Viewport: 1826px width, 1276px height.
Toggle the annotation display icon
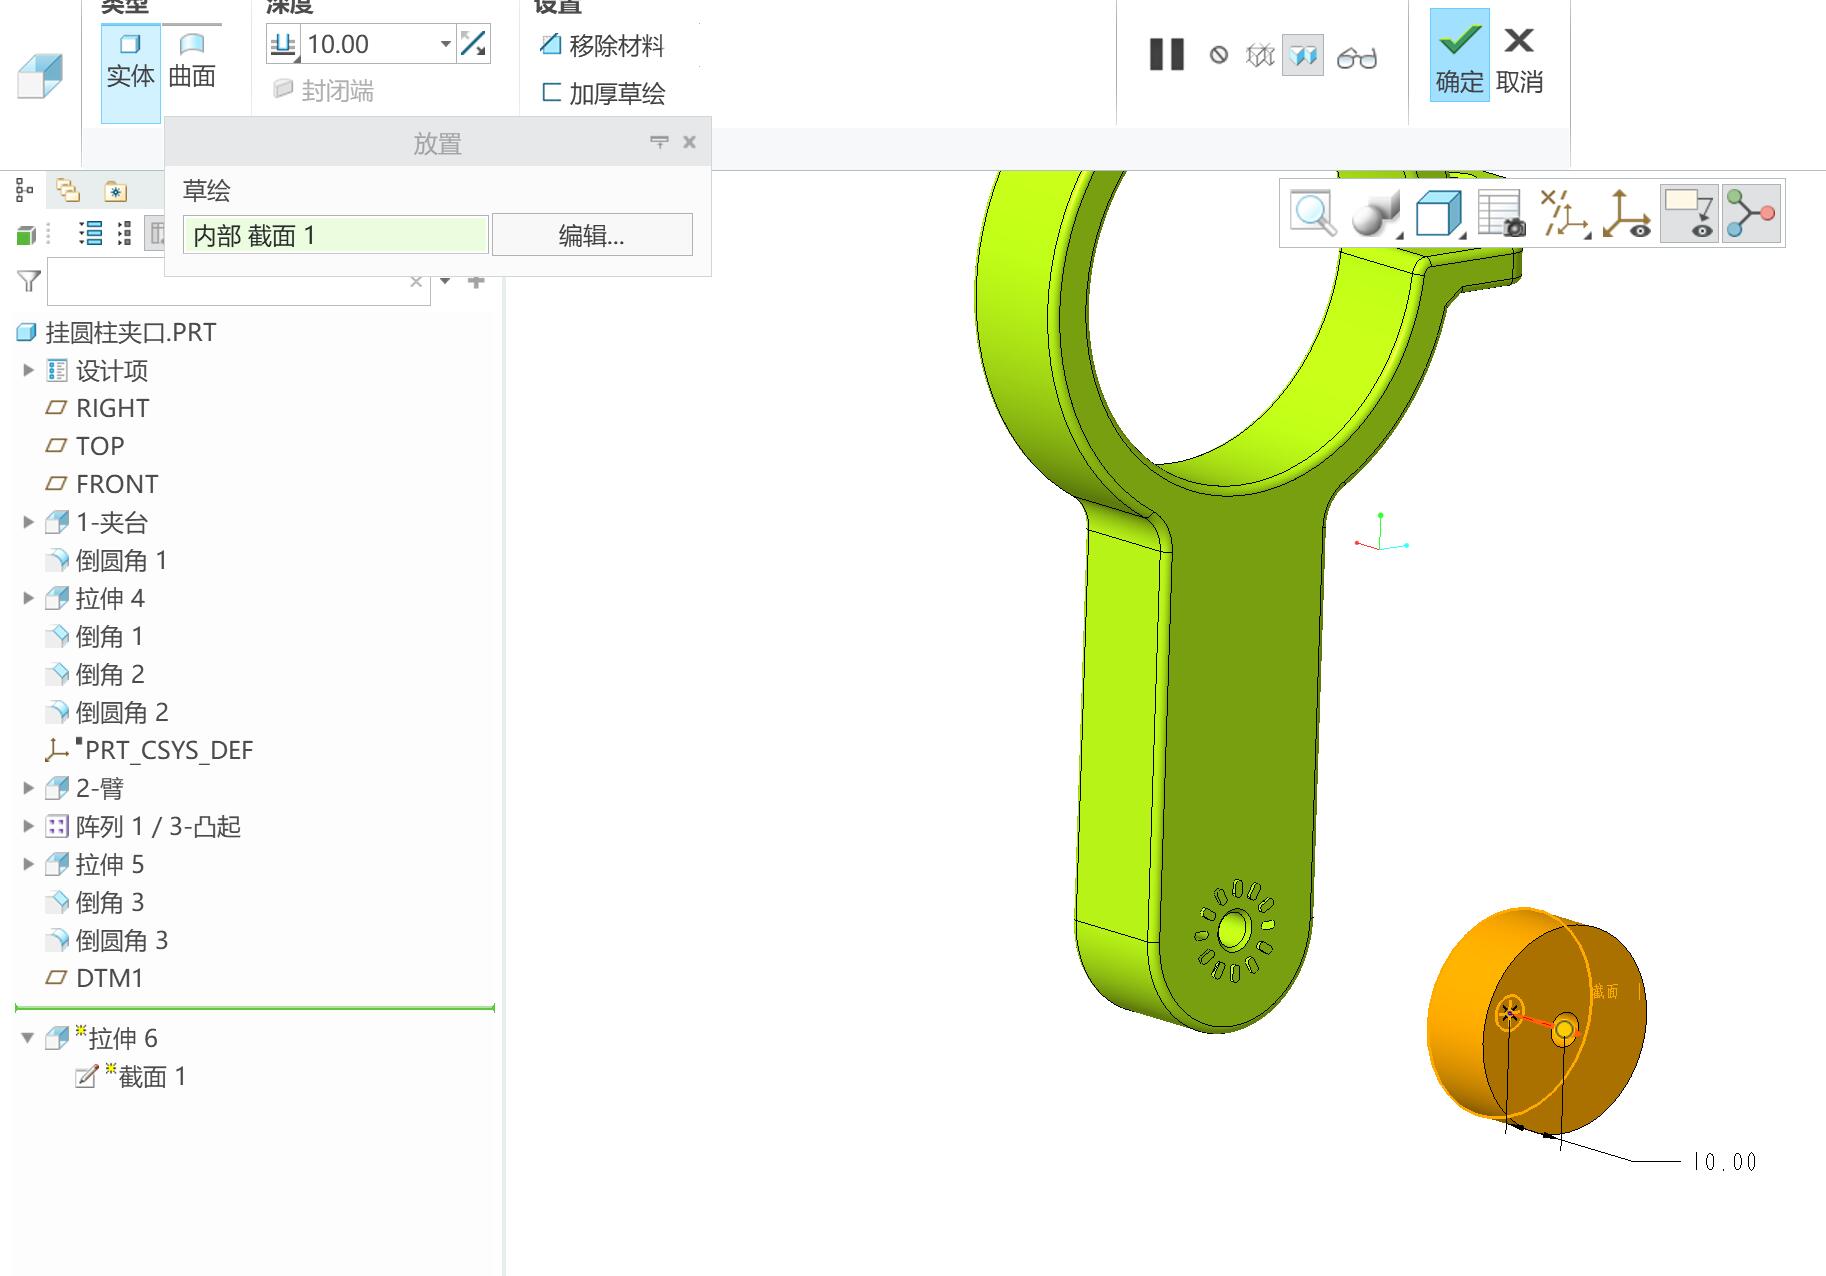point(1690,213)
